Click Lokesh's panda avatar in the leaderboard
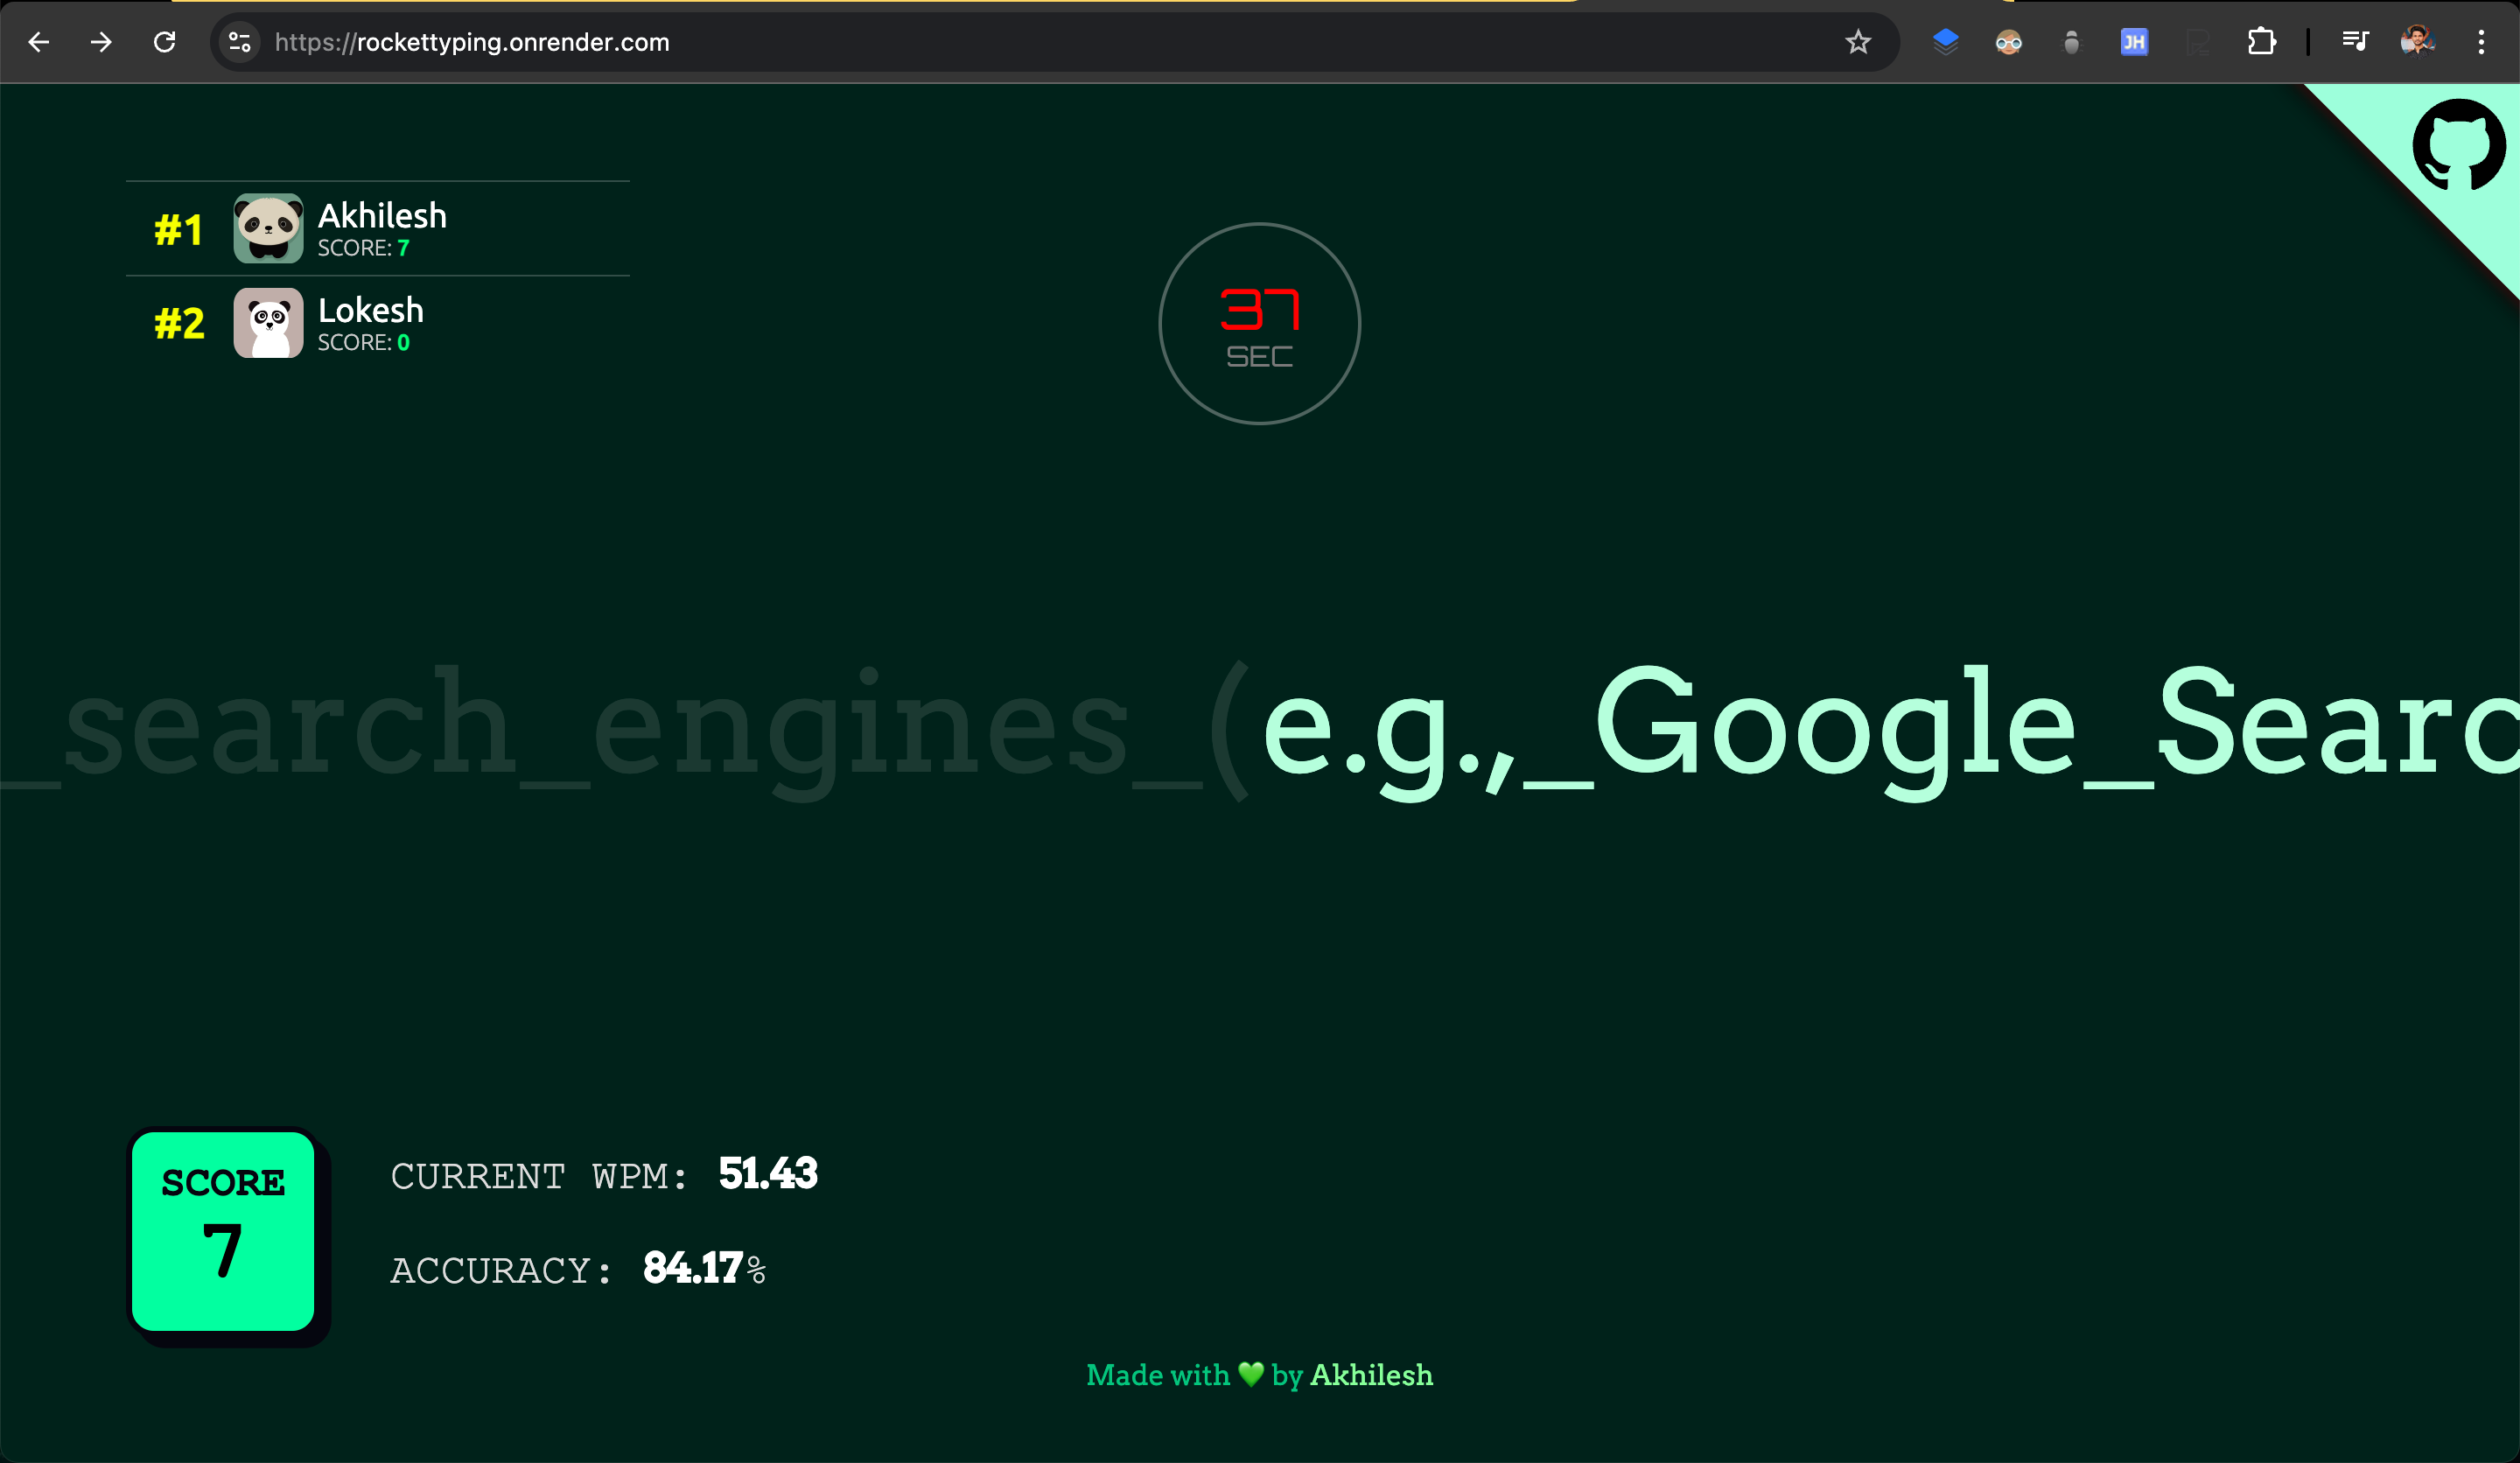The image size is (2520, 1463). [x=268, y=323]
